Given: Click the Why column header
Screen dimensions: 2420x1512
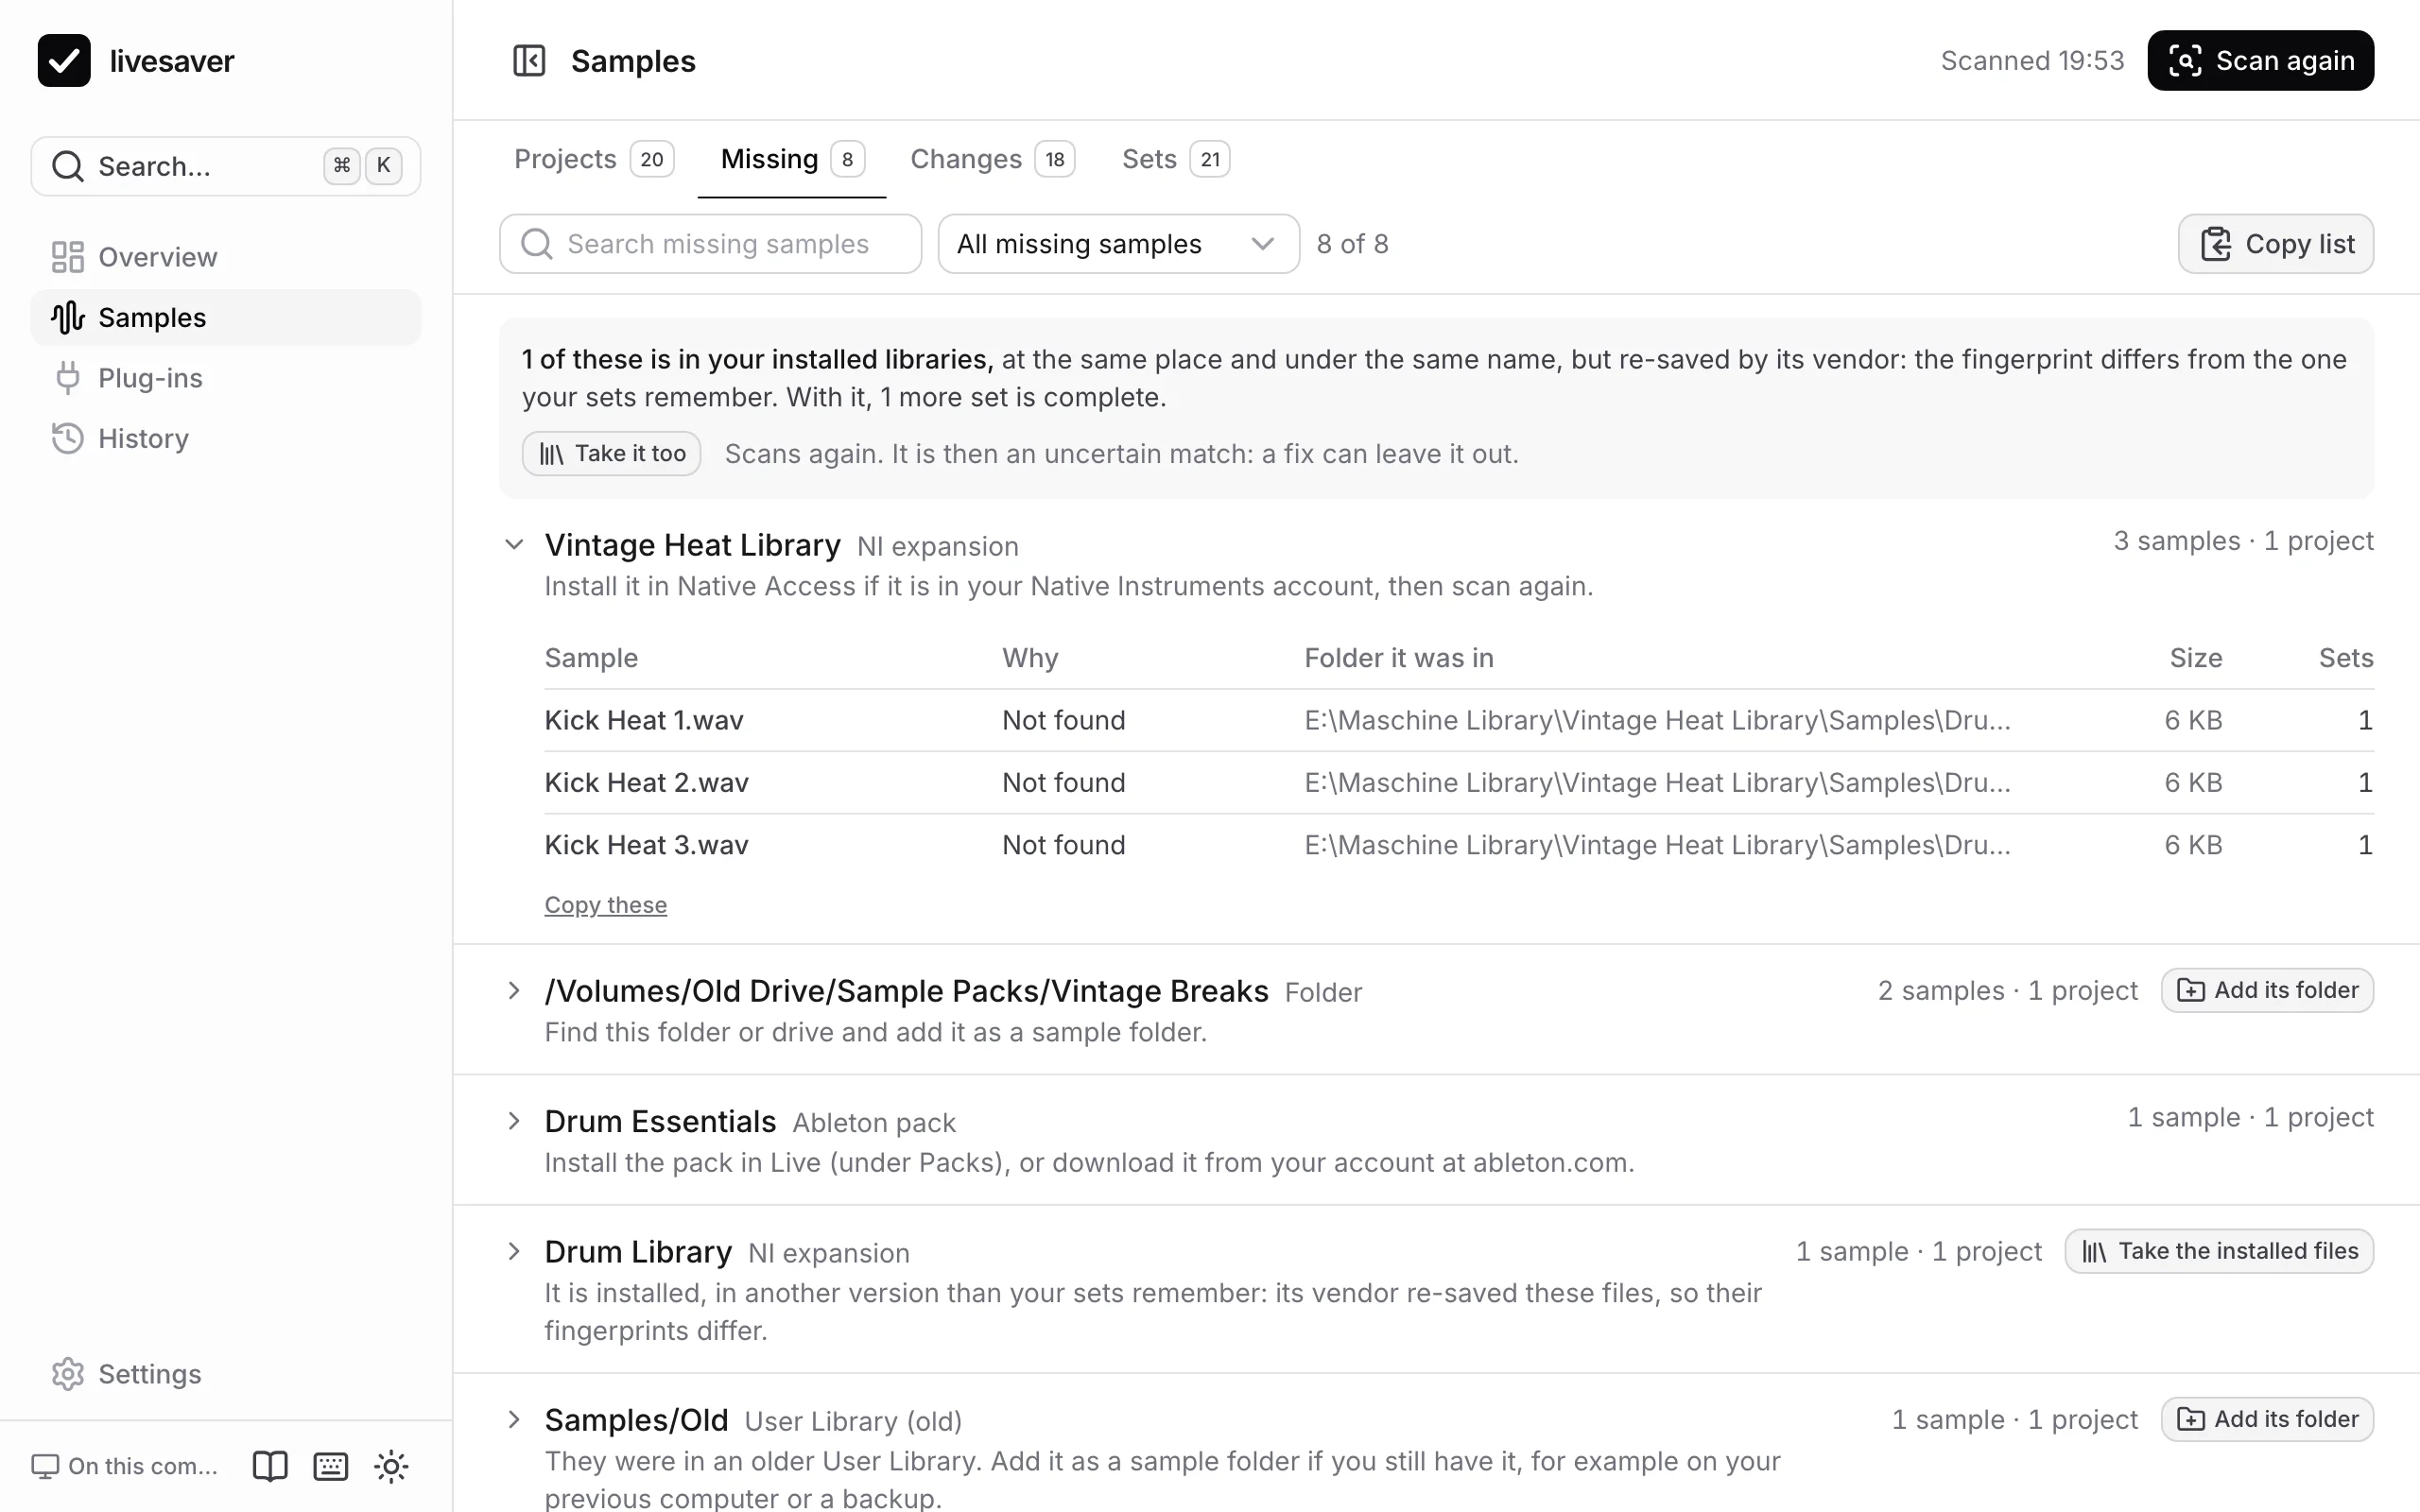Looking at the screenshot, I should [1030, 658].
